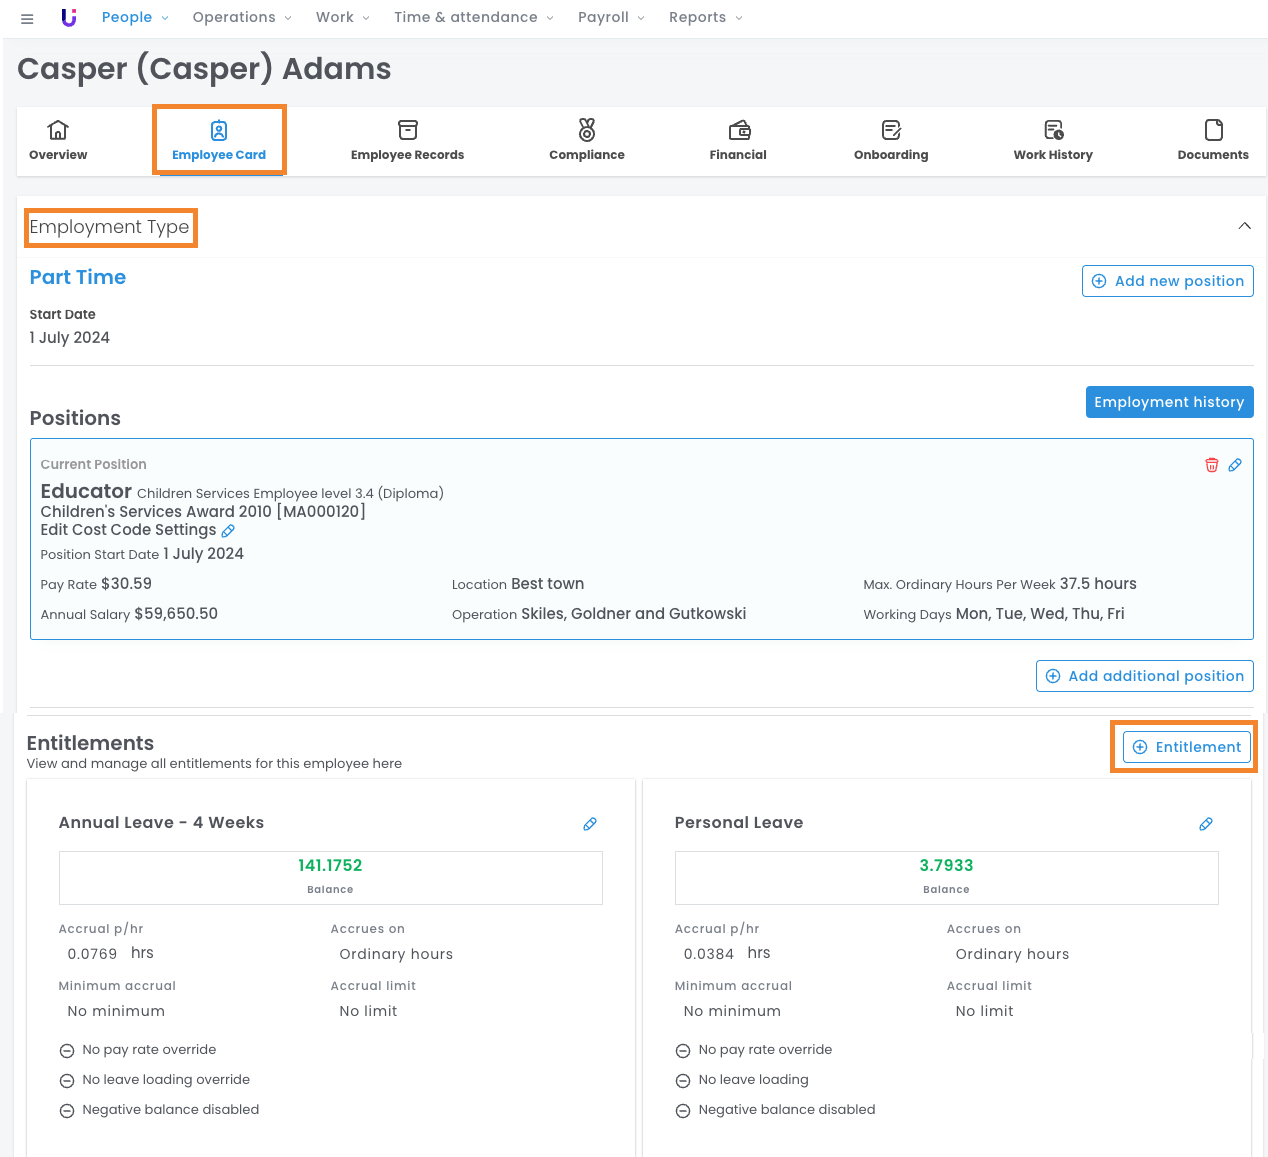The width and height of the screenshot is (1268, 1157).
Task: Click the Edit Cost Code Settings pencil
Action: tap(228, 531)
